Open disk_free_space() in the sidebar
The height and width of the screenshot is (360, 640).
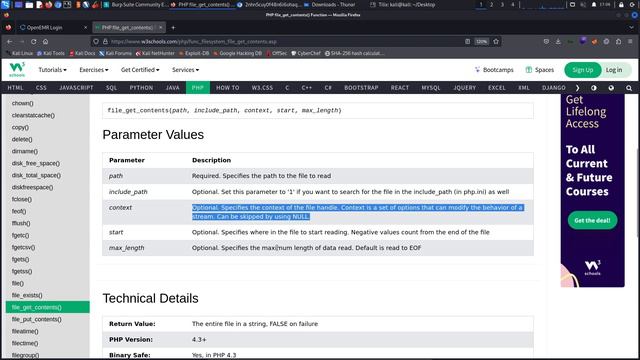[36, 163]
